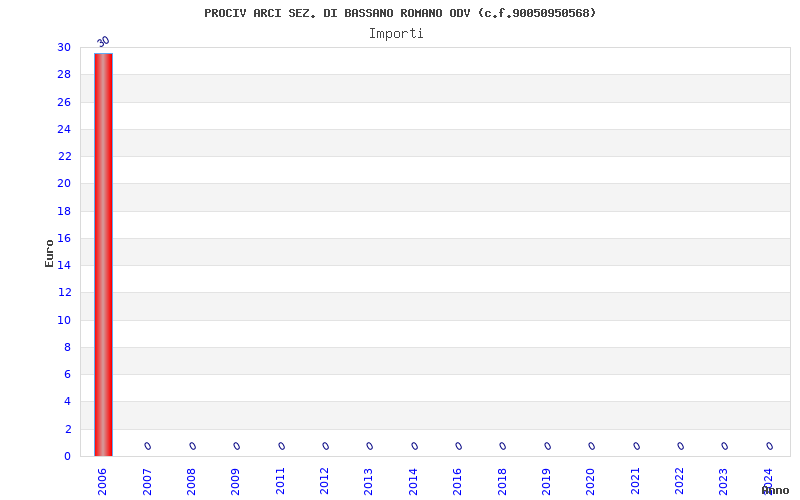
Task: Click the x-axis year label 2009
Action: click(x=236, y=482)
